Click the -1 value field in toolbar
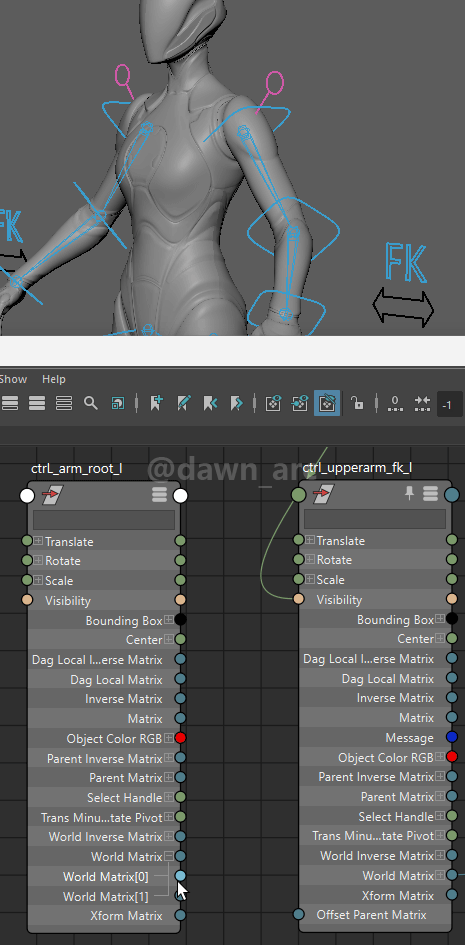The image size is (465, 945). point(449,404)
